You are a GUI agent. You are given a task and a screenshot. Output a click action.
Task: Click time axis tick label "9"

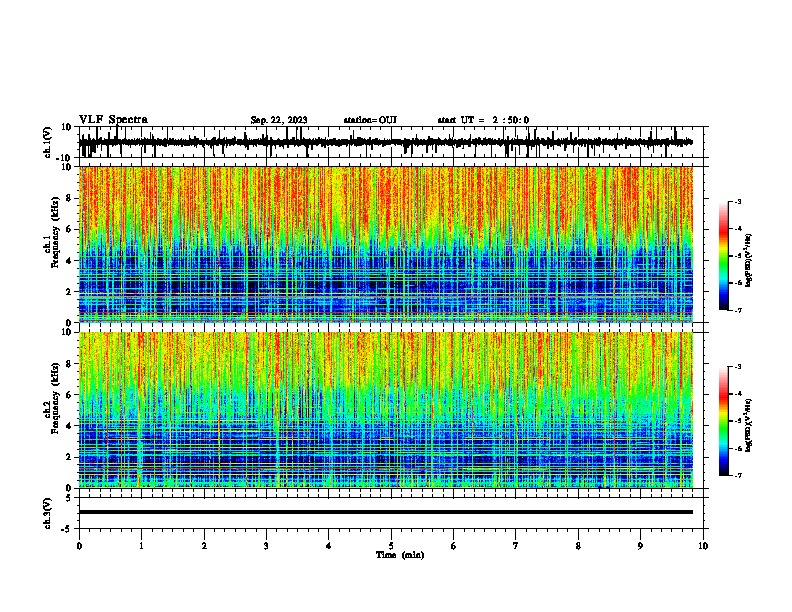coord(640,546)
